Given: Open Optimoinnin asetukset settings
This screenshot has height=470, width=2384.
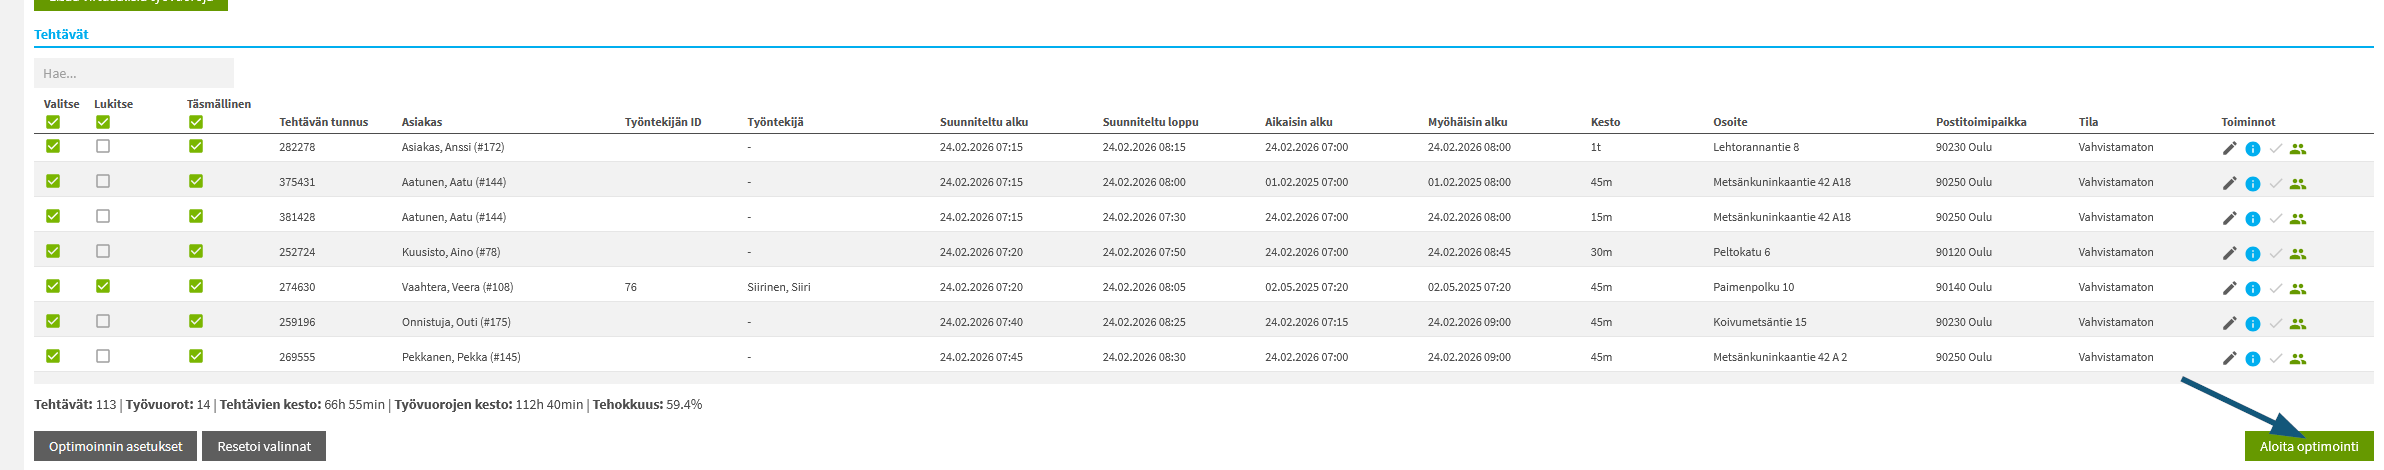Looking at the screenshot, I should point(116,446).
